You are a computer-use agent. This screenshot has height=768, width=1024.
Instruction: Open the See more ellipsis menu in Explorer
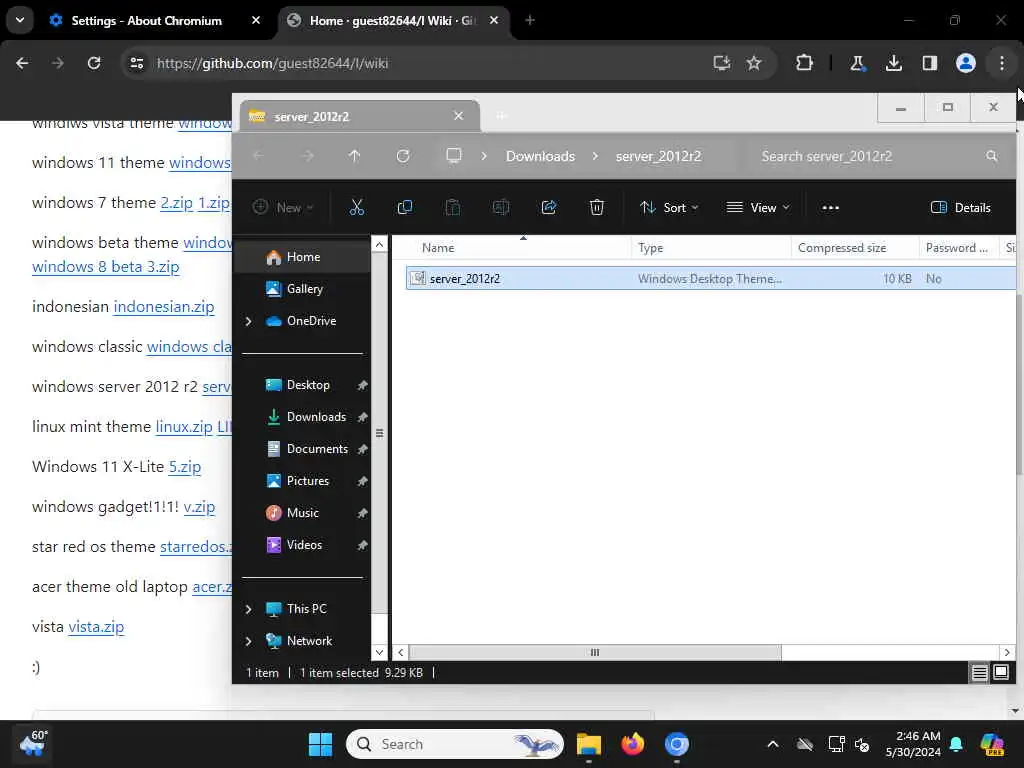point(831,208)
